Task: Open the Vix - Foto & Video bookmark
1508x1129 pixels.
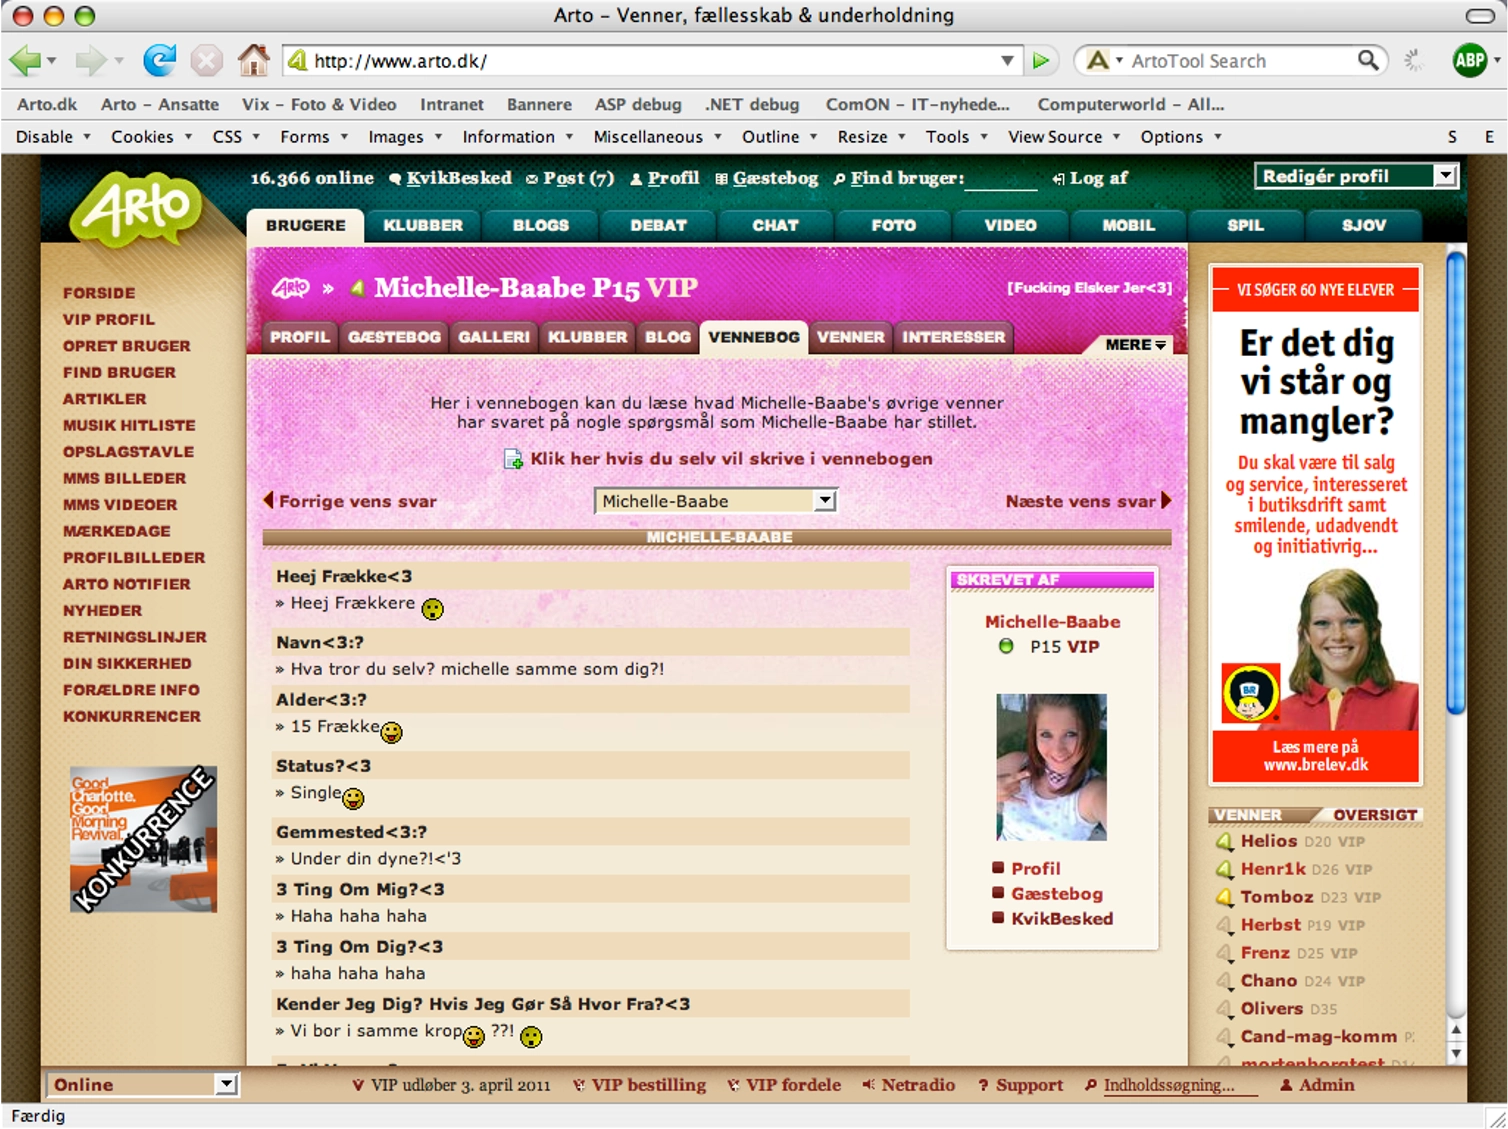Action: tap(319, 104)
